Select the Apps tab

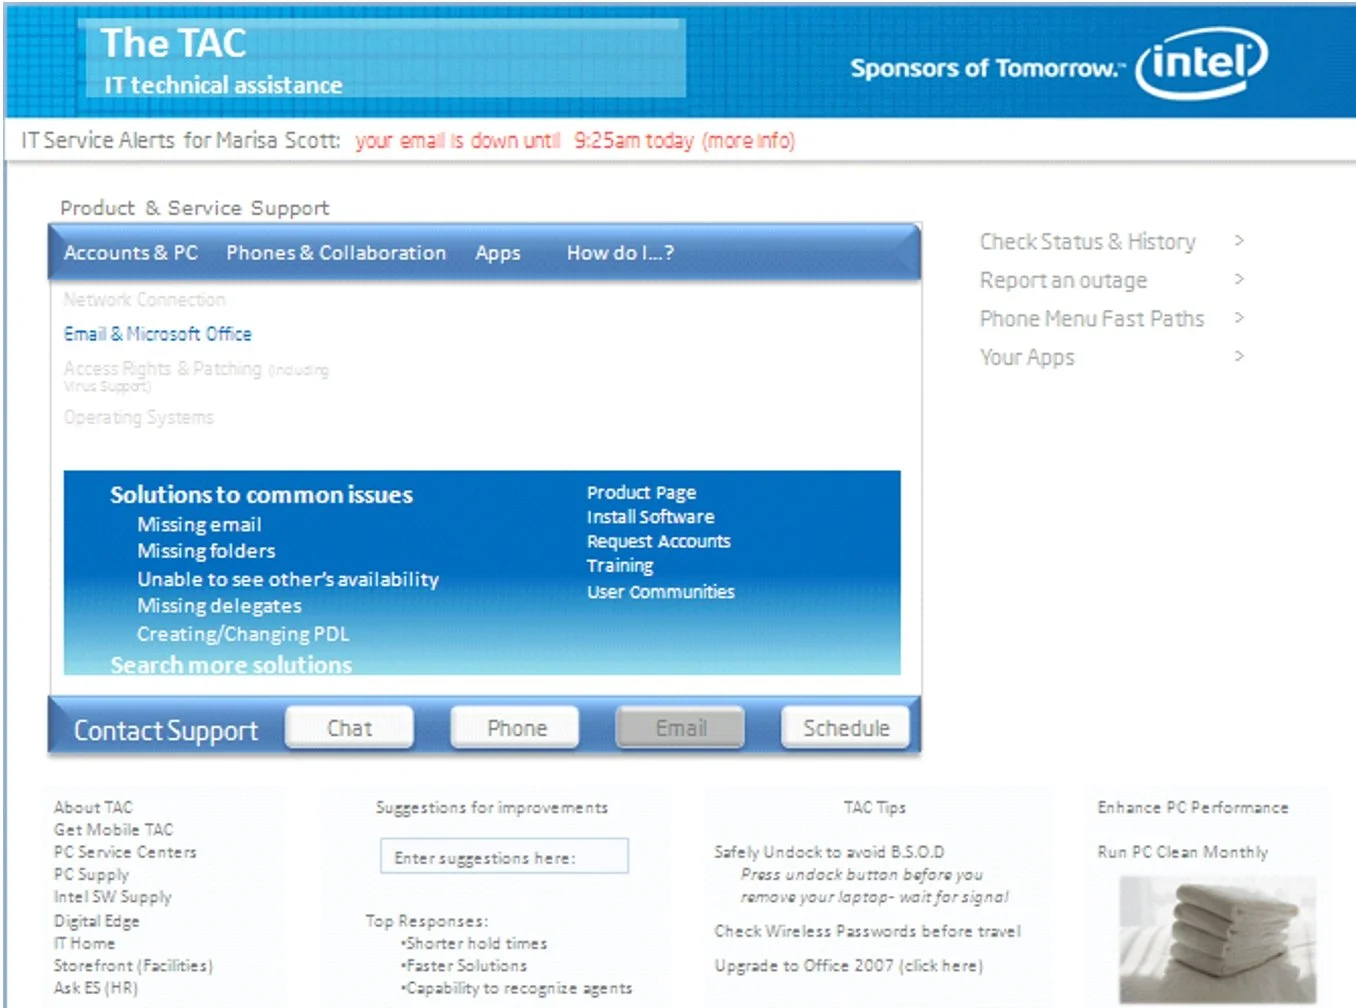pos(498,253)
